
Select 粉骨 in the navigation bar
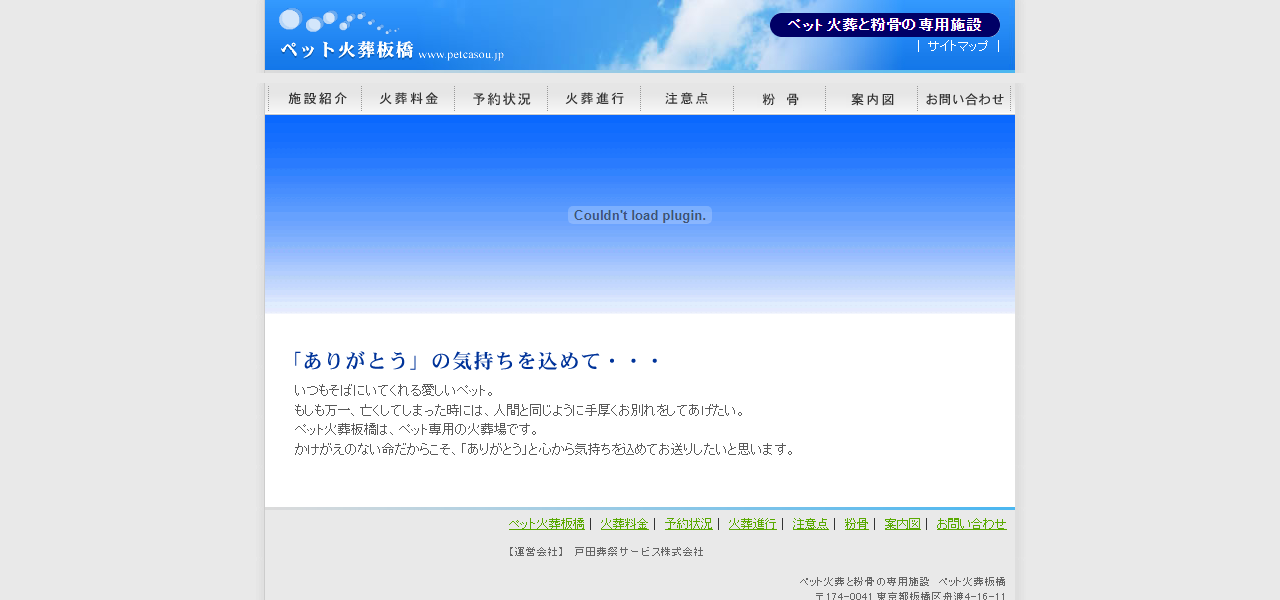click(x=780, y=99)
